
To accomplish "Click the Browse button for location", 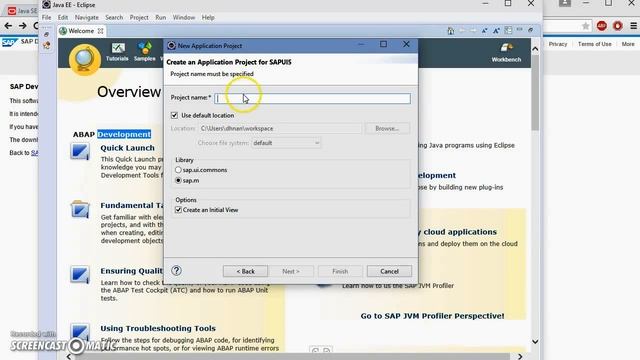I will (x=387, y=129).
